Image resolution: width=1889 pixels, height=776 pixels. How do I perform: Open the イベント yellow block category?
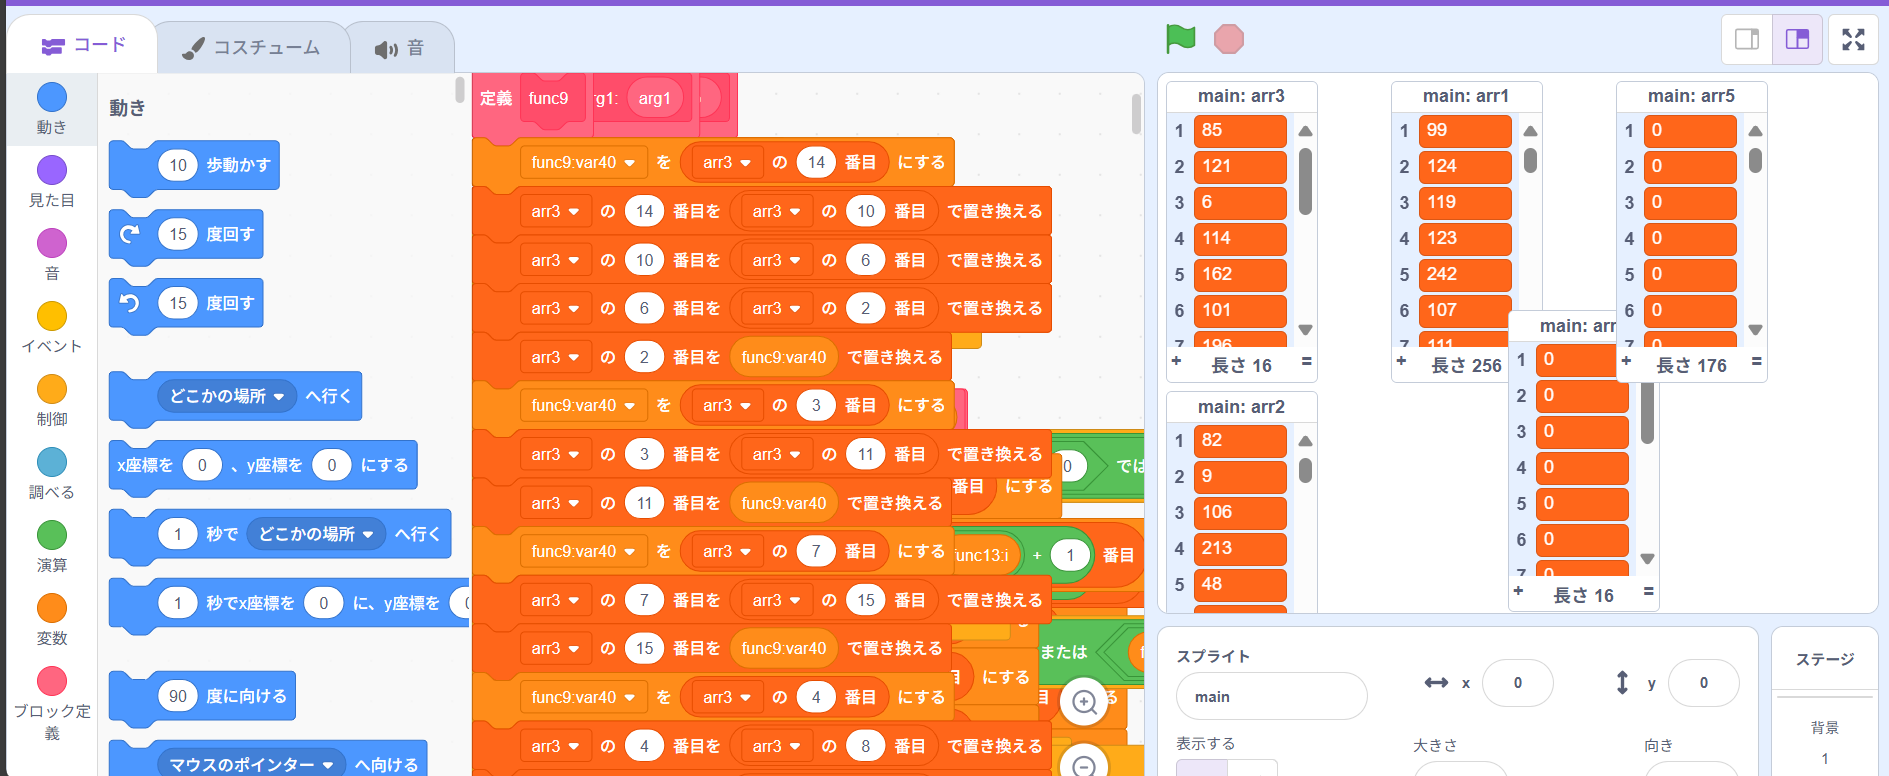point(52,316)
